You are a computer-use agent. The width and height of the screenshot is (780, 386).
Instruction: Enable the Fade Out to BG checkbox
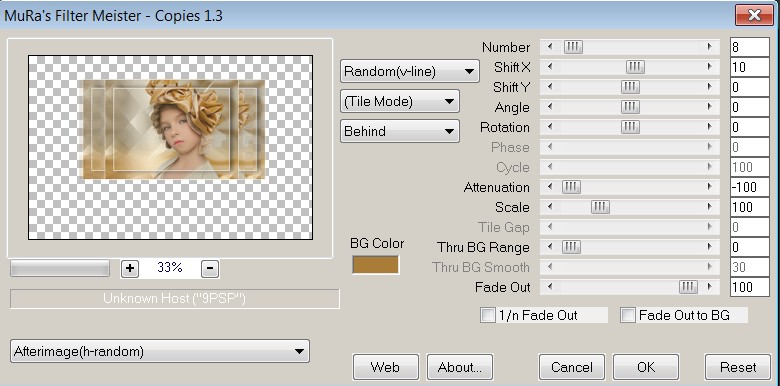(x=628, y=315)
